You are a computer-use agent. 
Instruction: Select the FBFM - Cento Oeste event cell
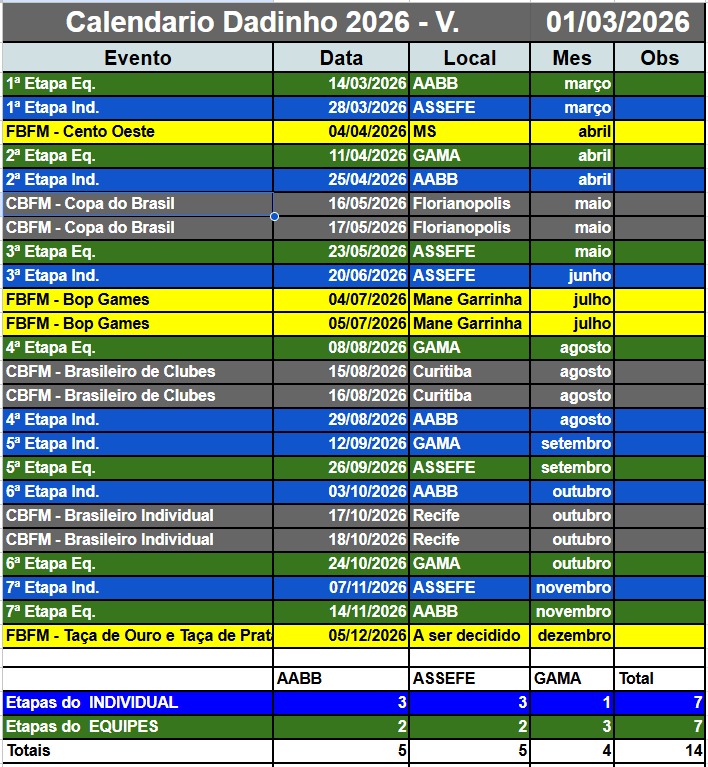click(138, 132)
